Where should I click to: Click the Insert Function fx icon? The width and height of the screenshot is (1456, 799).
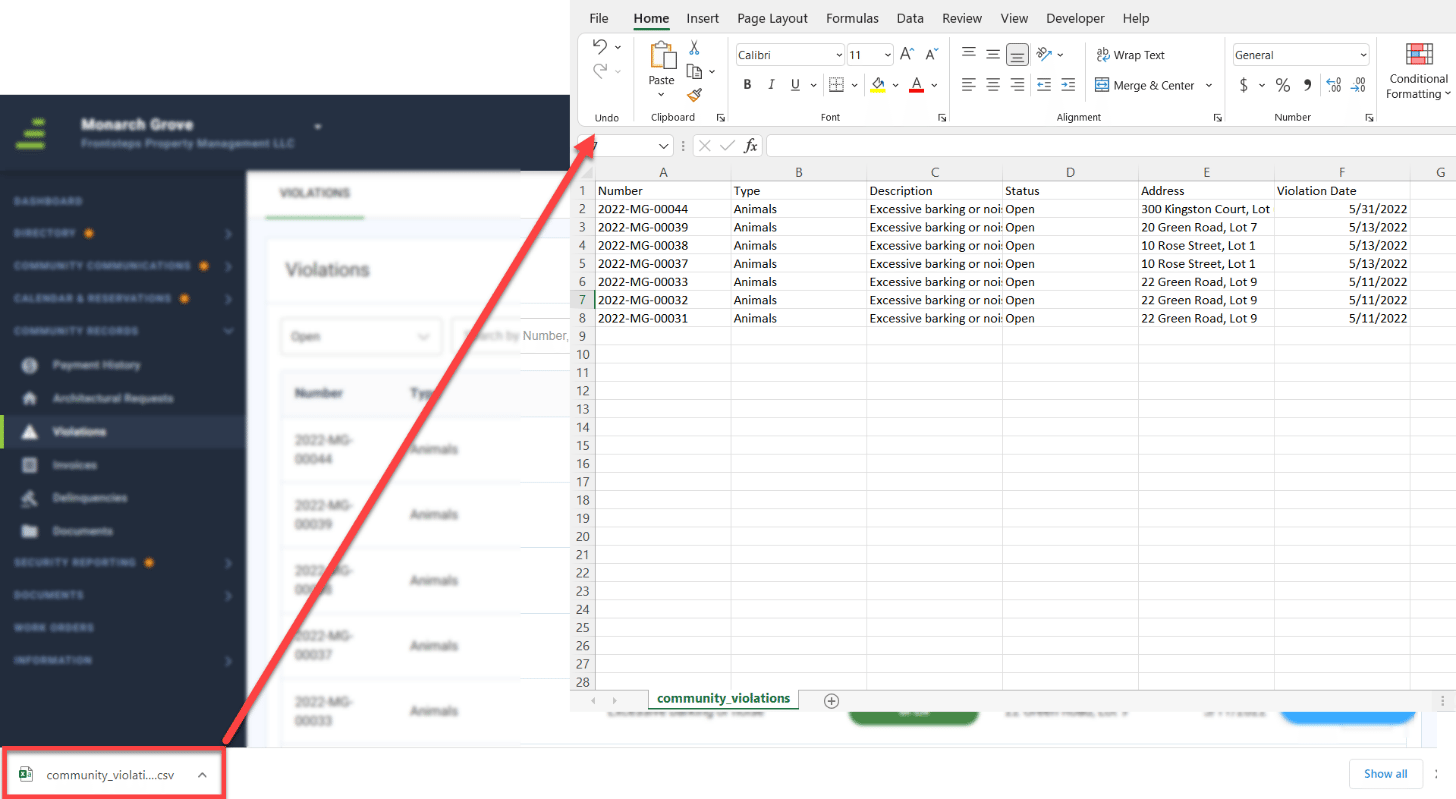751,146
